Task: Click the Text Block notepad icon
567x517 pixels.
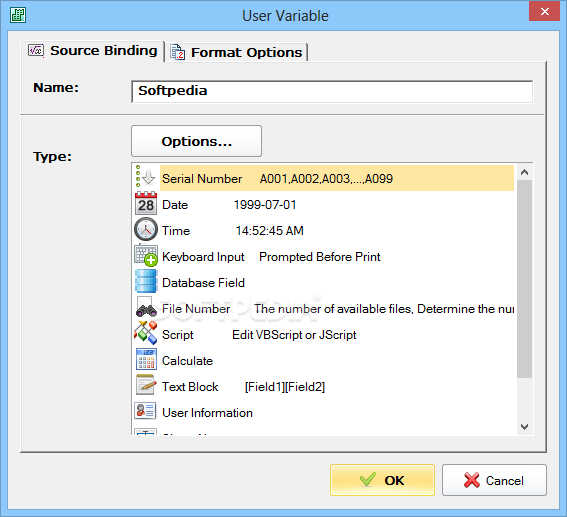Action: (x=146, y=385)
